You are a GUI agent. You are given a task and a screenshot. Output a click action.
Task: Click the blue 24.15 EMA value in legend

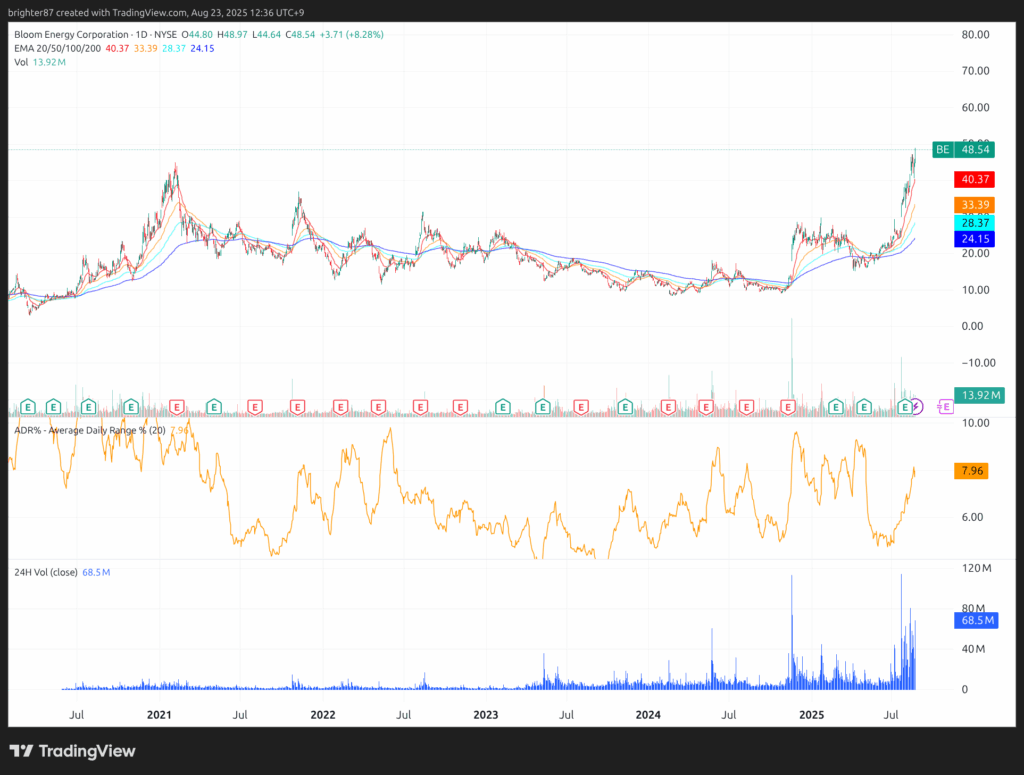(202, 48)
